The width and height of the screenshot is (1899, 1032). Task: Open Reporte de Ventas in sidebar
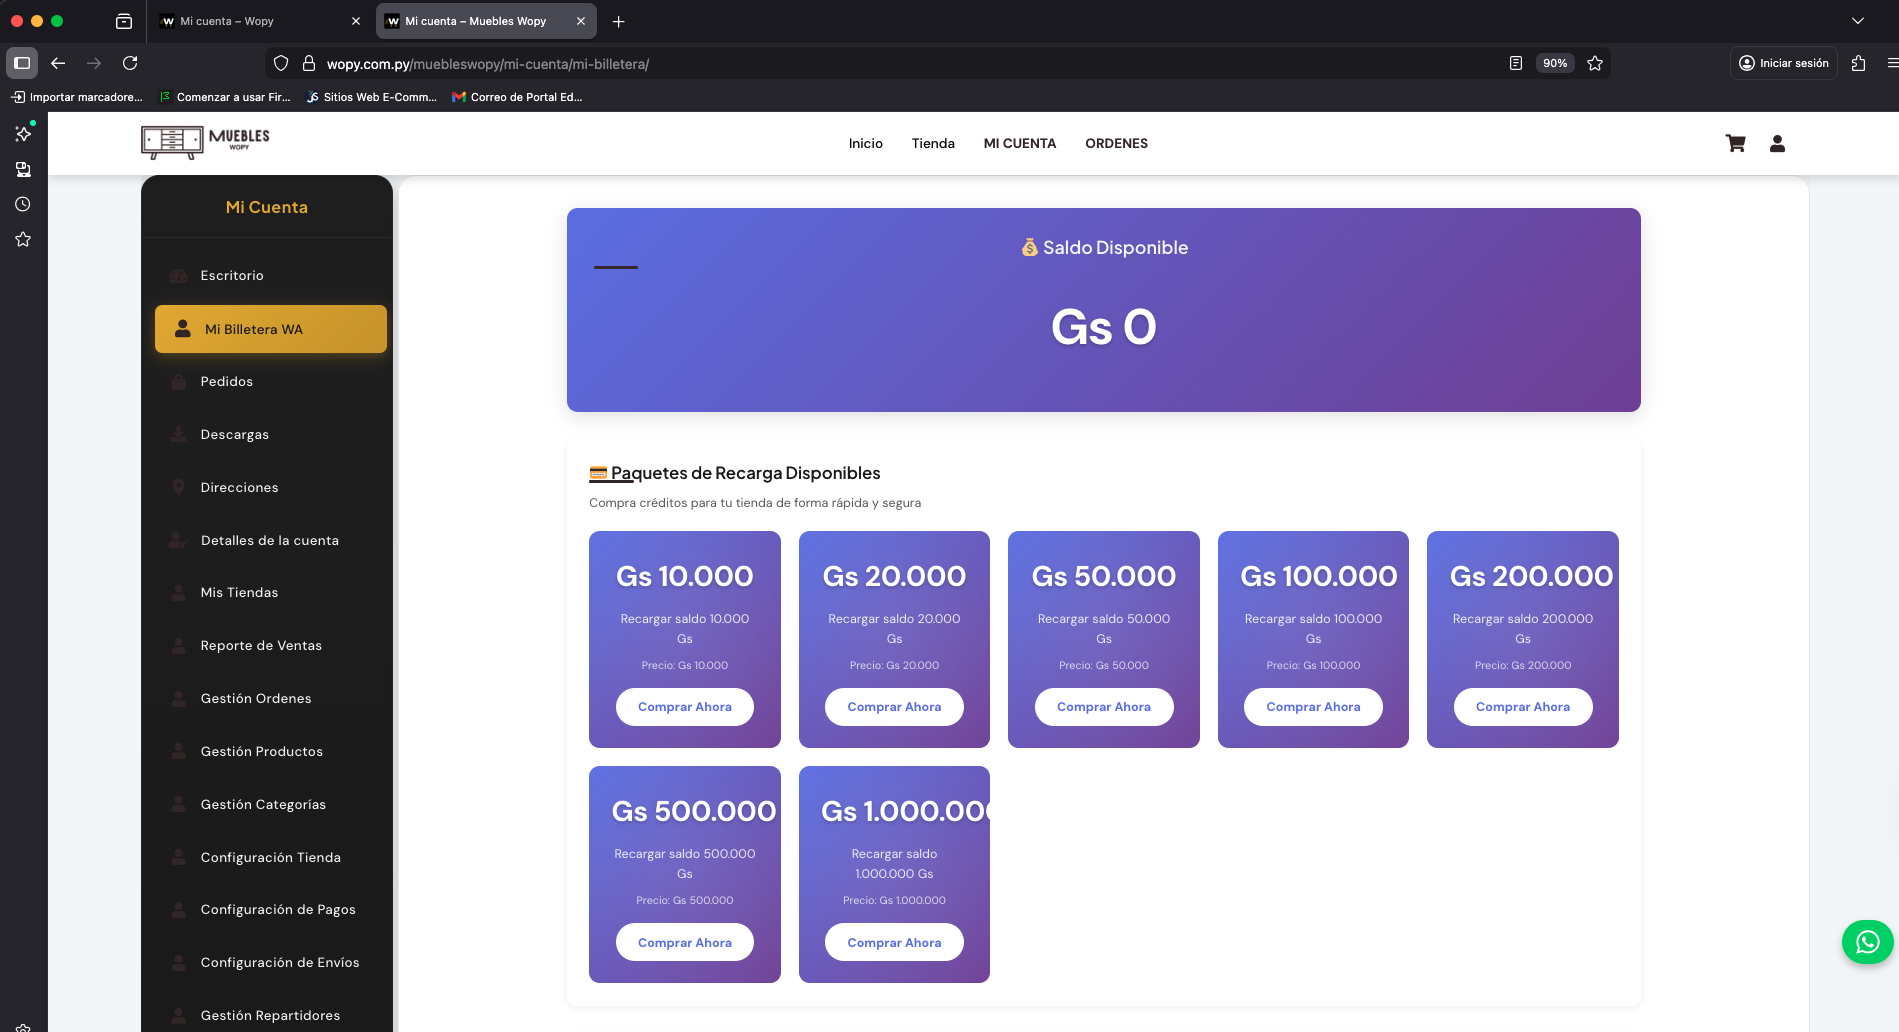click(261, 646)
